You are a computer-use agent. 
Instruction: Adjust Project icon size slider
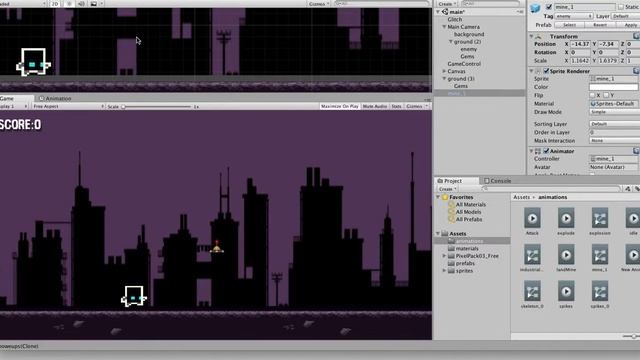631,336
